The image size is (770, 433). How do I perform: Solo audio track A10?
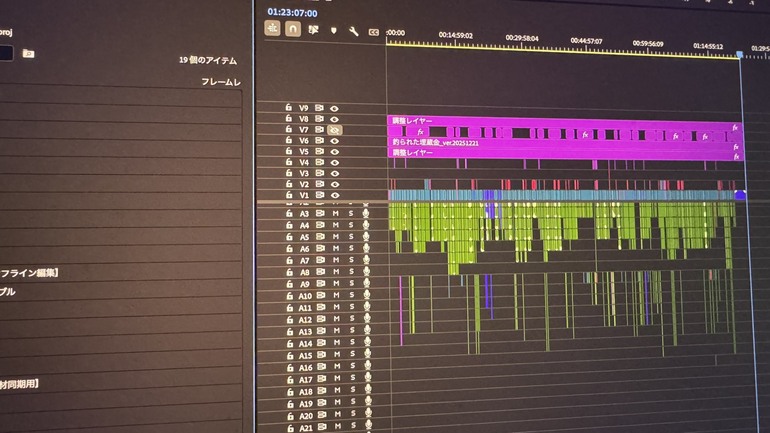pos(351,296)
